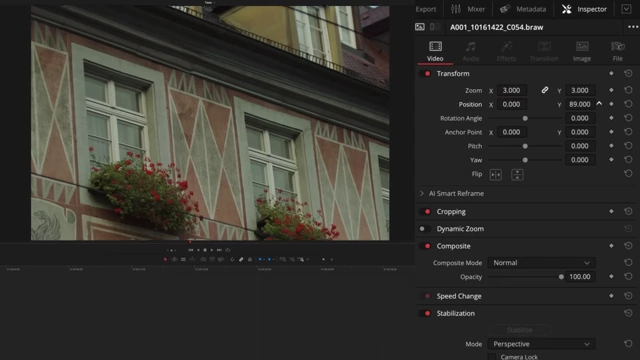This screenshot has height=360, width=640.
Task: Flip the clip vertically
Action: point(517,175)
